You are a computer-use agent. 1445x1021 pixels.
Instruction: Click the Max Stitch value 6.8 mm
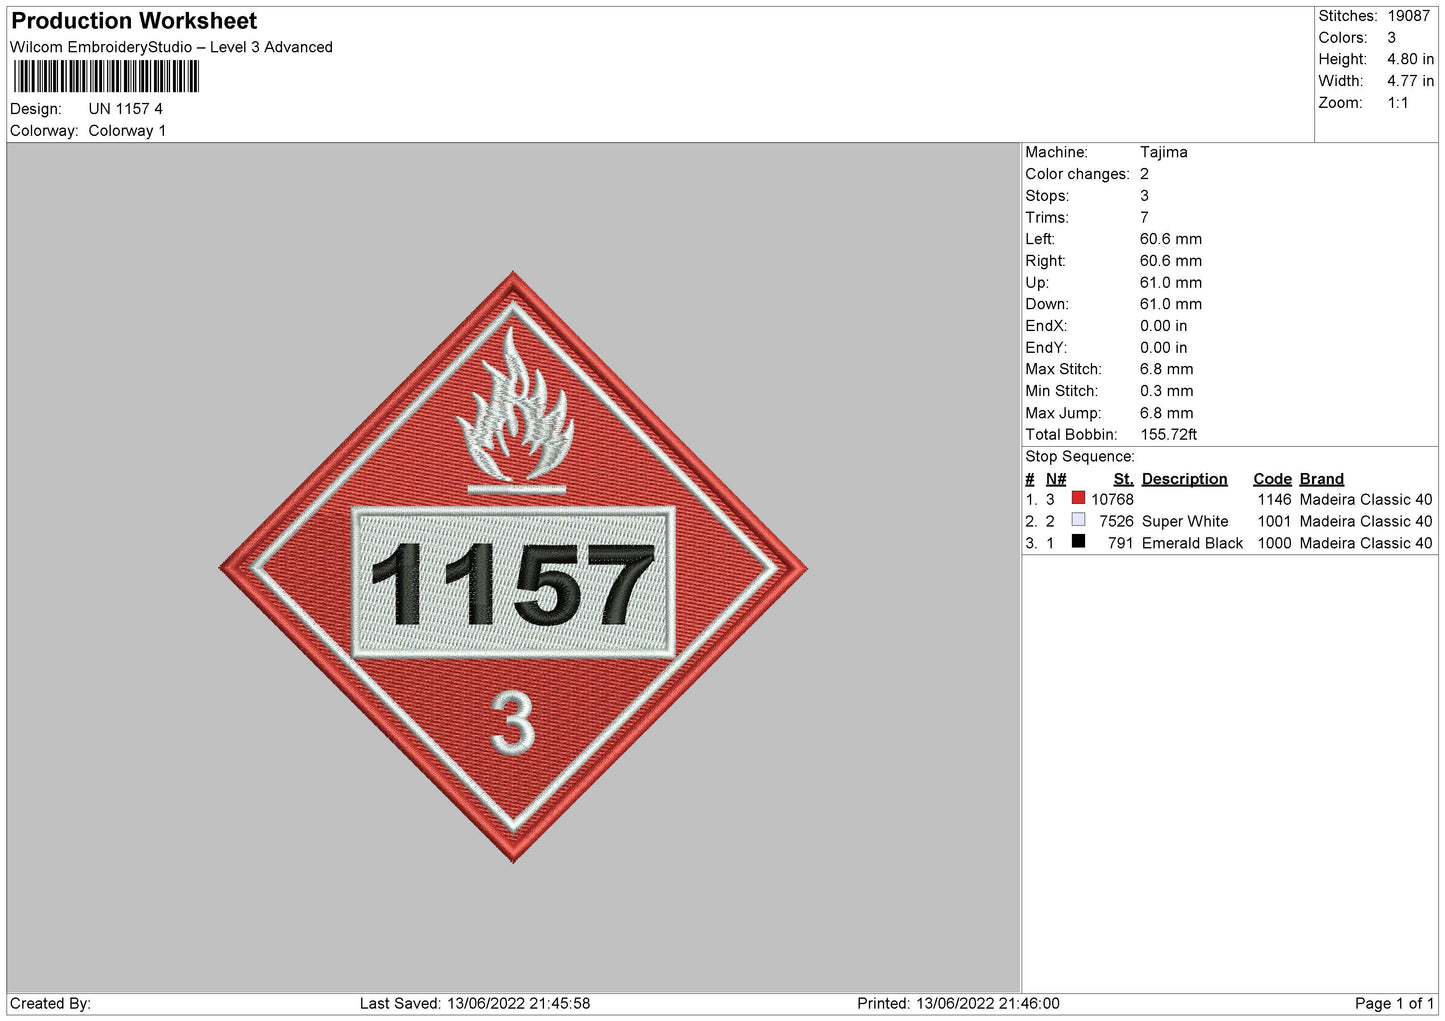(1167, 369)
